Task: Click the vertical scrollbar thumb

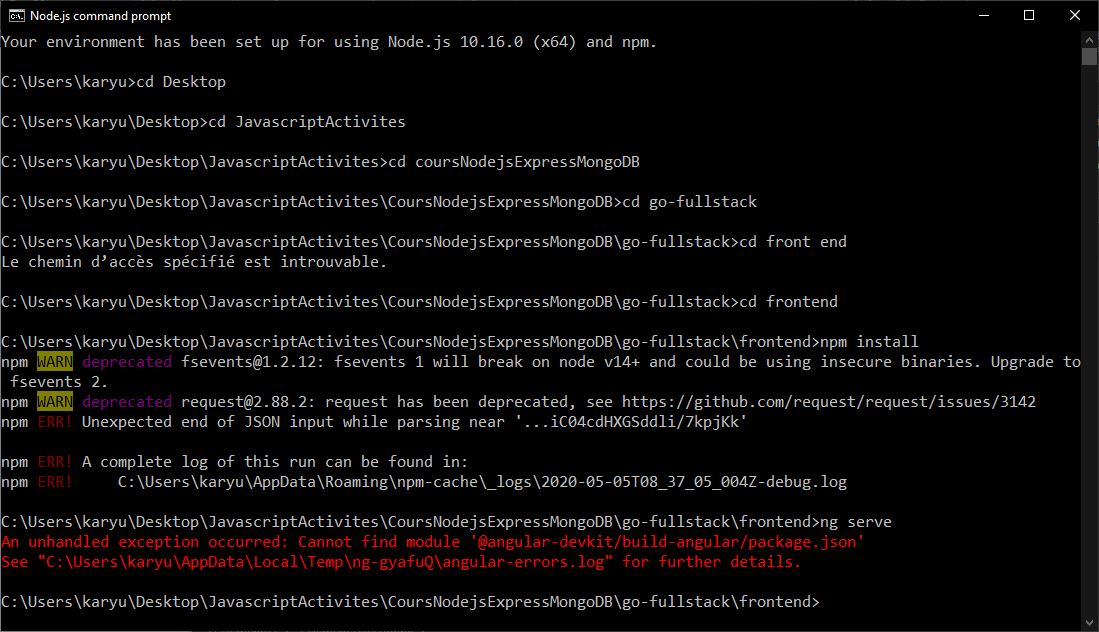Action: point(1089,57)
